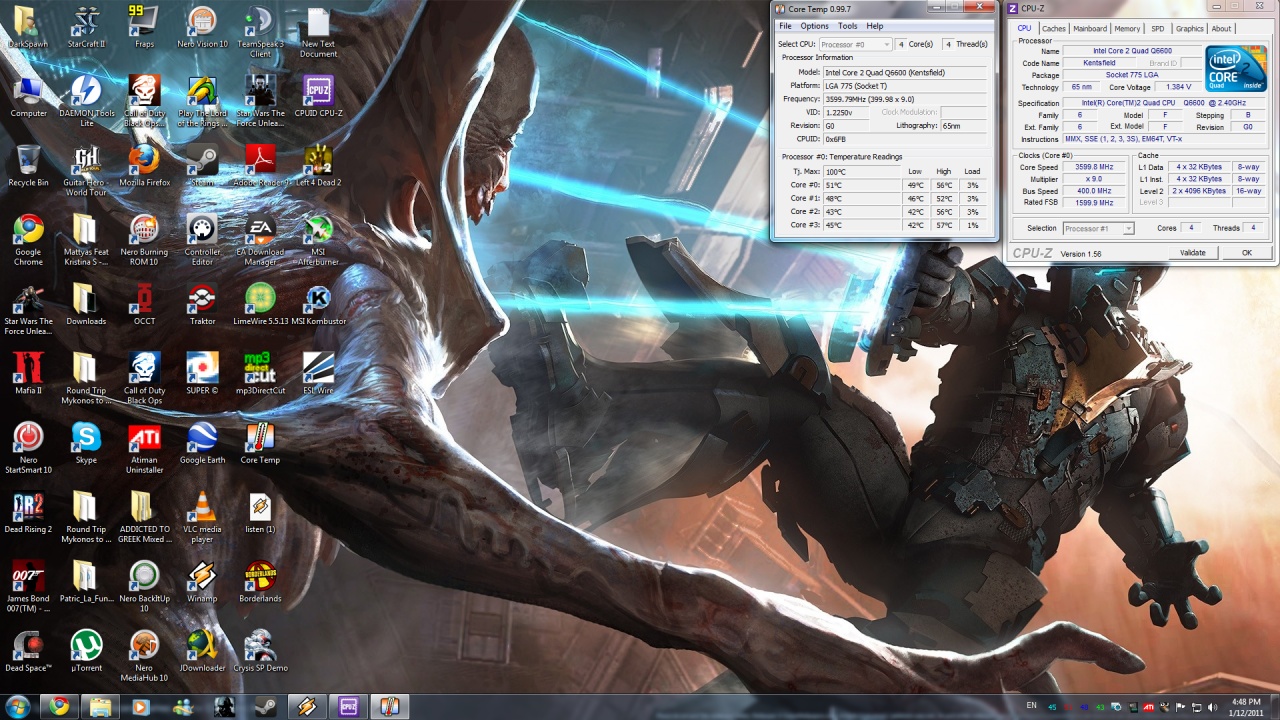1280x720 pixels.
Task: Open the MSI Afterburner desktop icon
Action: (x=318, y=240)
